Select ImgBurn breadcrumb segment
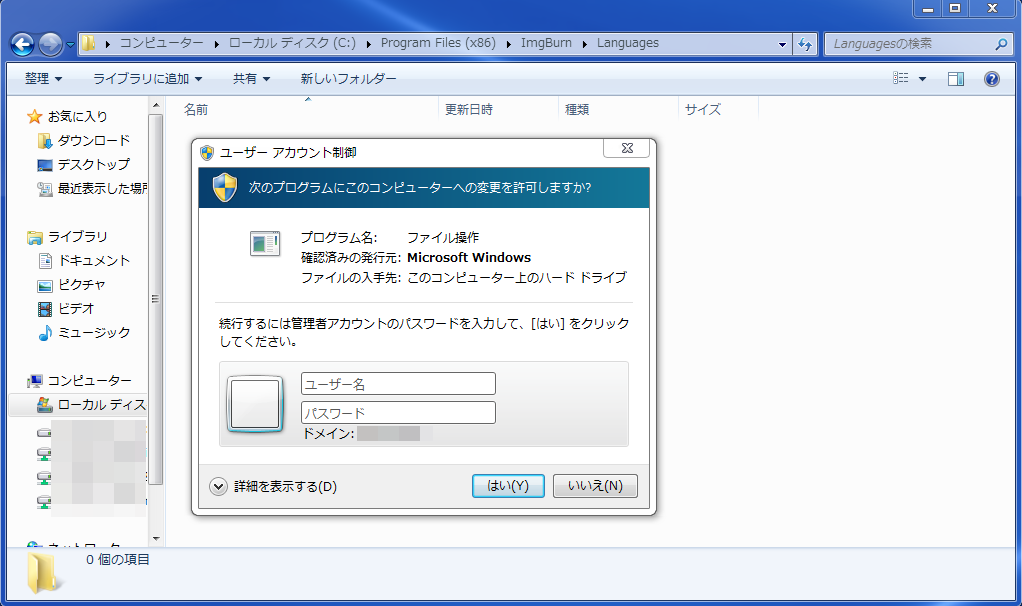 546,43
